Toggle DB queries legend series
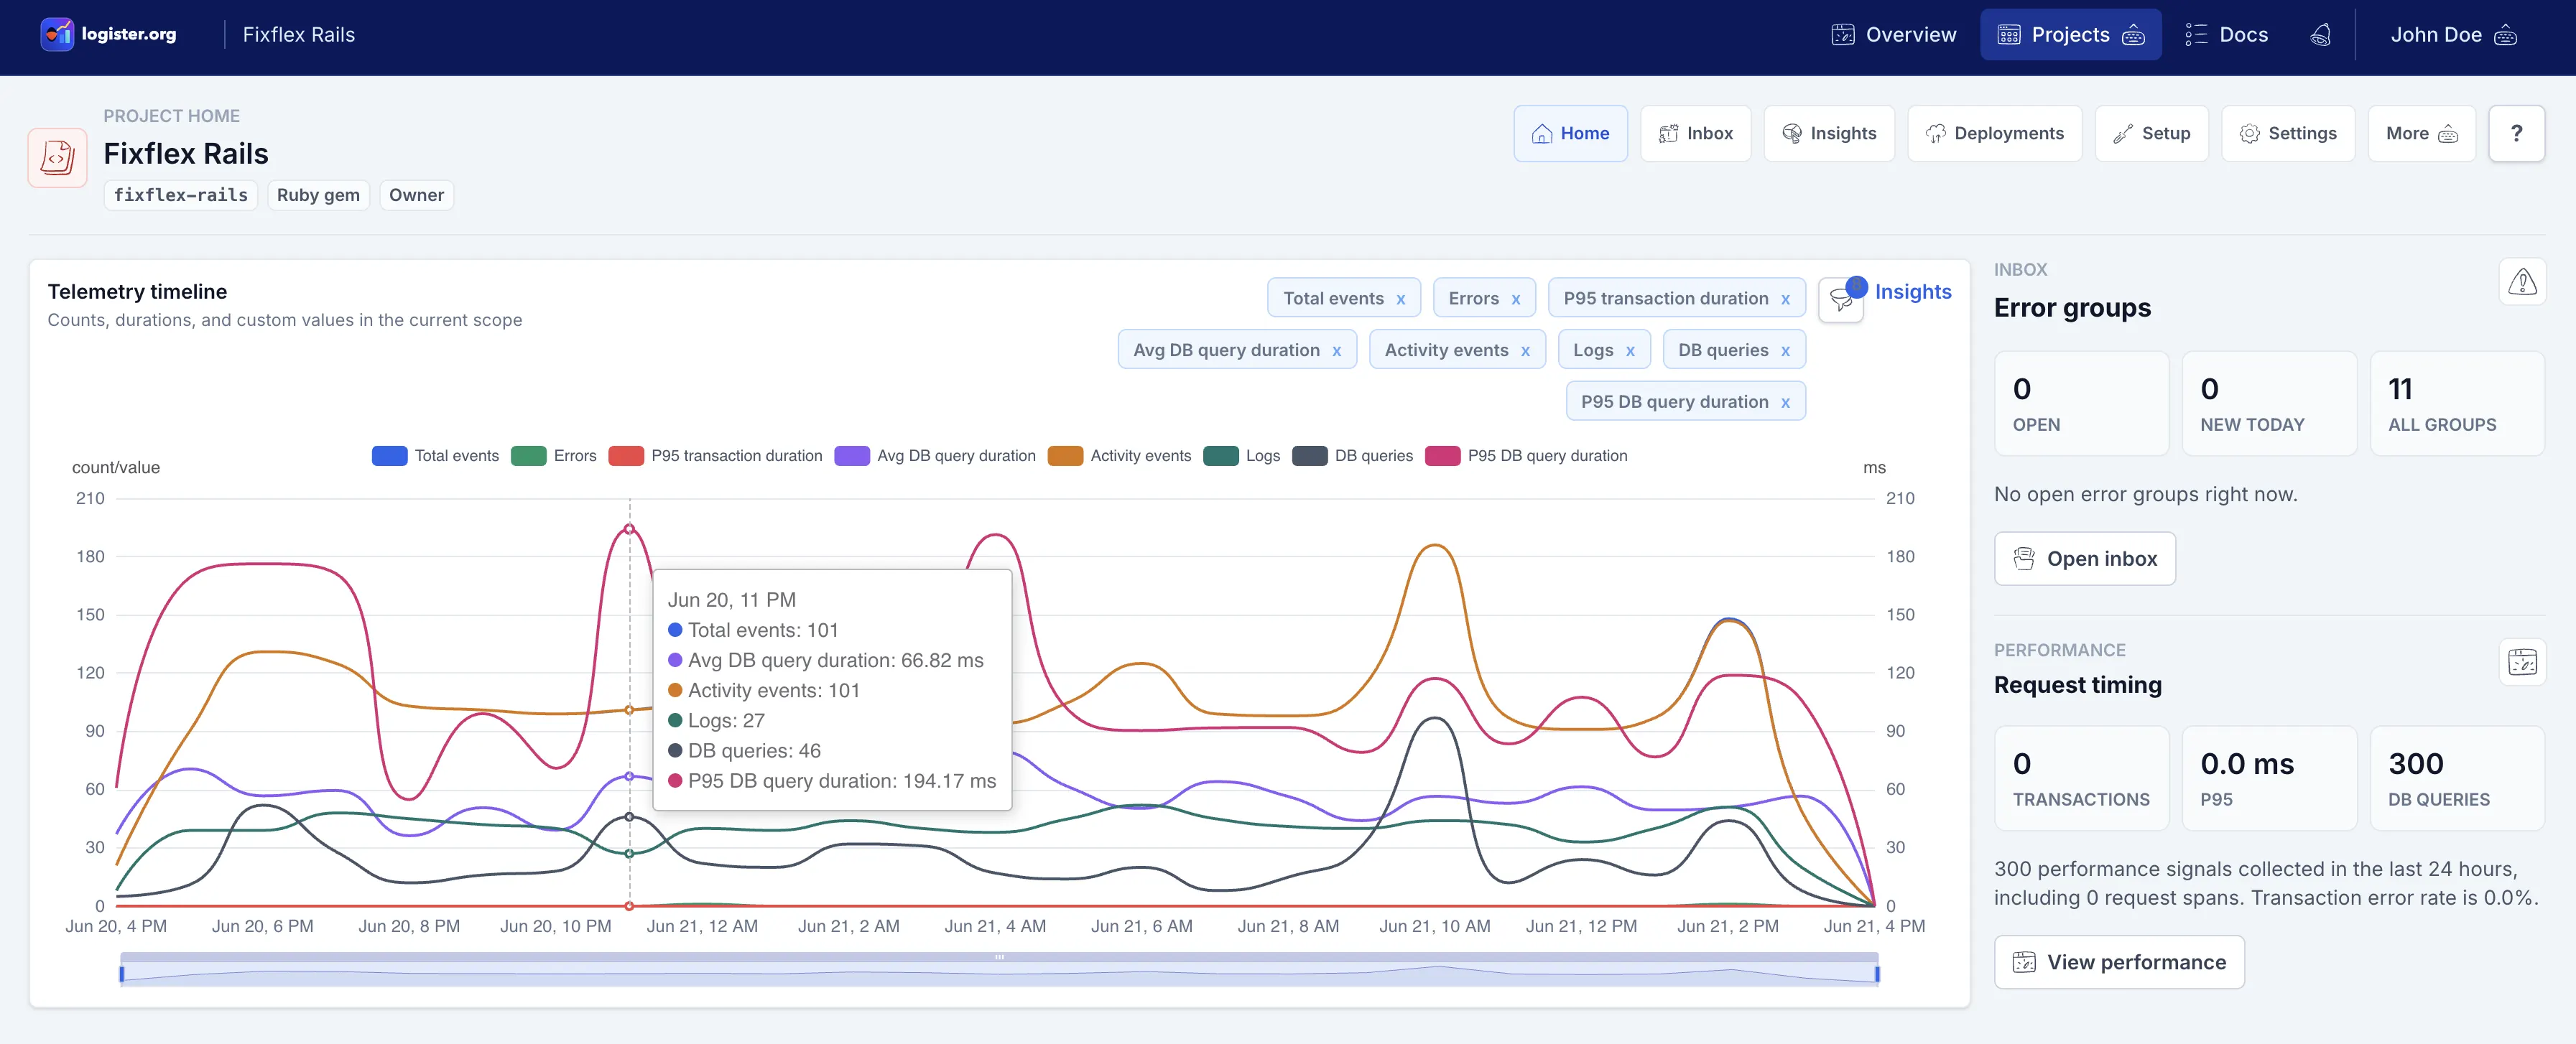This screenshot has width=2576, height=1044. point(1352,456)
